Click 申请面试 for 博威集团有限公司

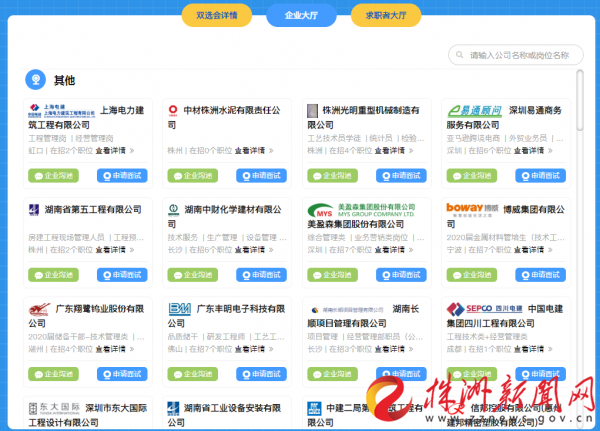pos(540,275)
